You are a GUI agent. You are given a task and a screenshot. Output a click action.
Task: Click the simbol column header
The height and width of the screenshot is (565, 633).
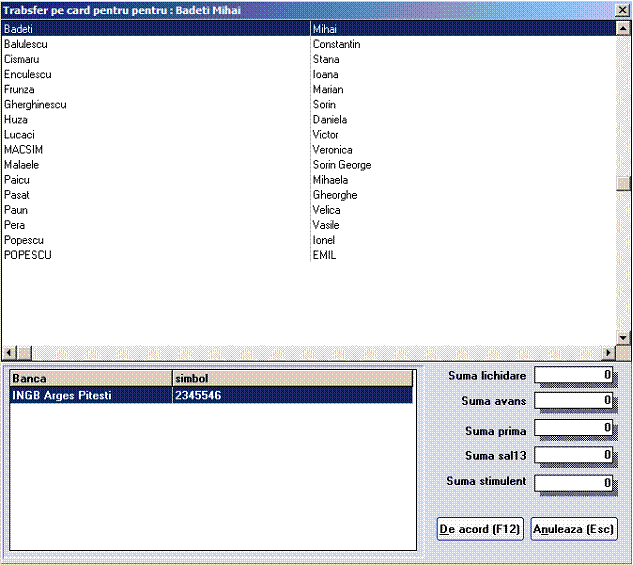290,379
